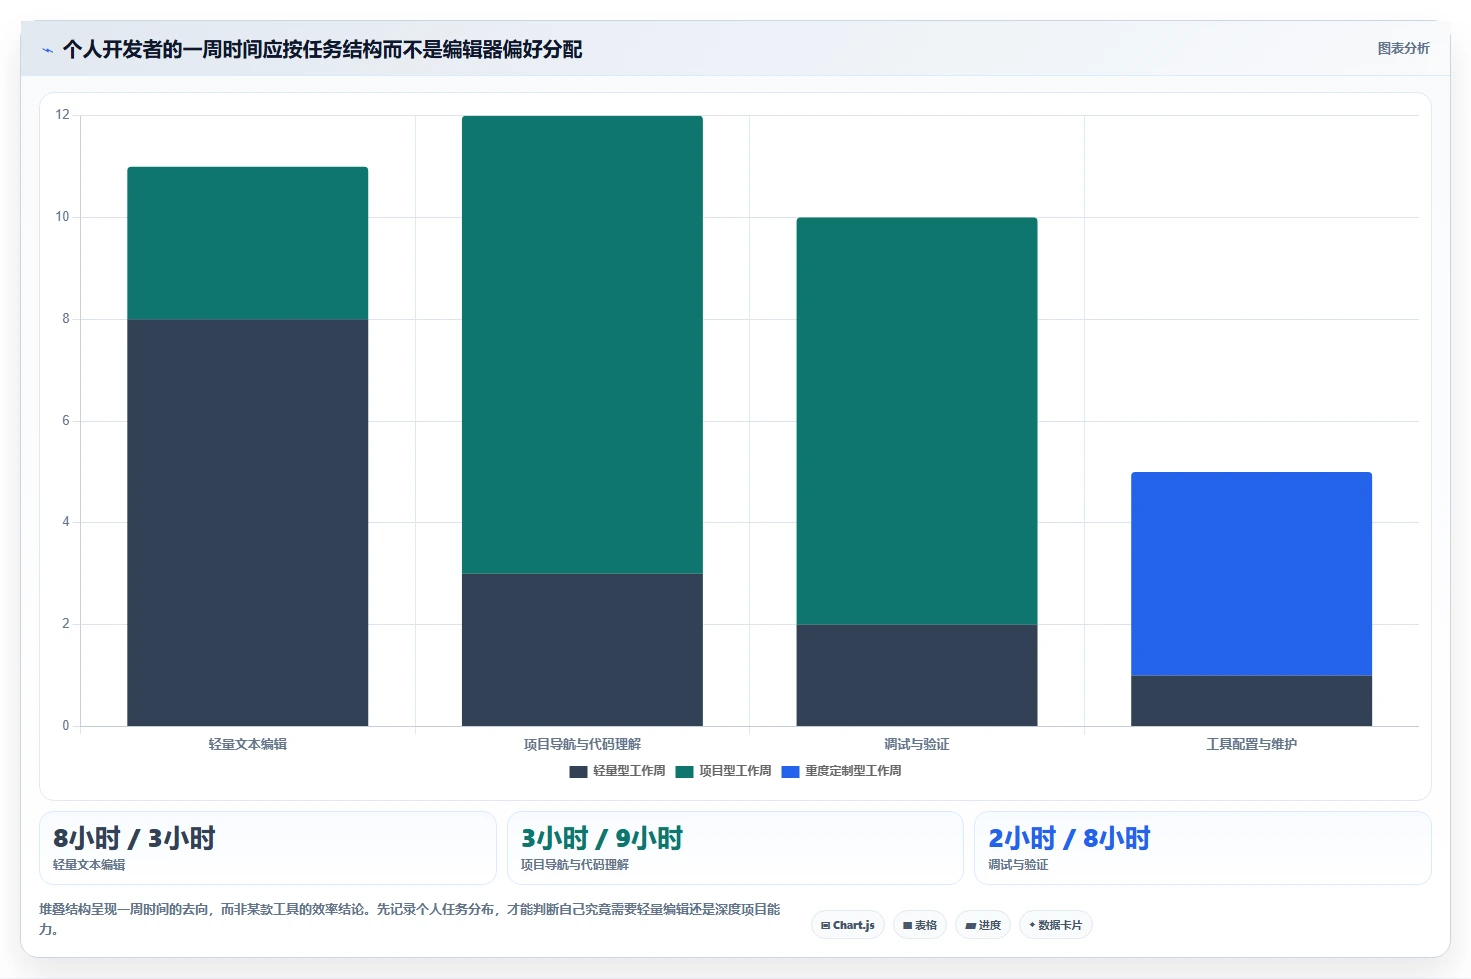Click the y-axis tick label 2
1471x979 pixels.
pyautogui.click(x=66, y=624)
